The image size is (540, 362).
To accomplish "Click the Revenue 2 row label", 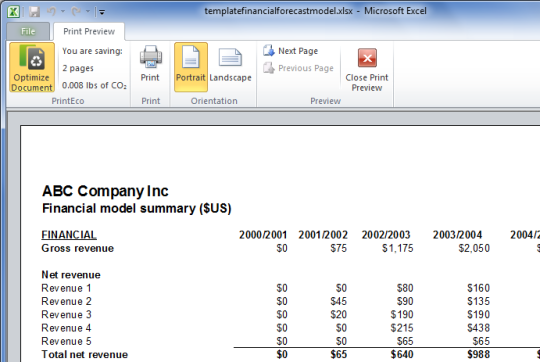I will point(66,301).
